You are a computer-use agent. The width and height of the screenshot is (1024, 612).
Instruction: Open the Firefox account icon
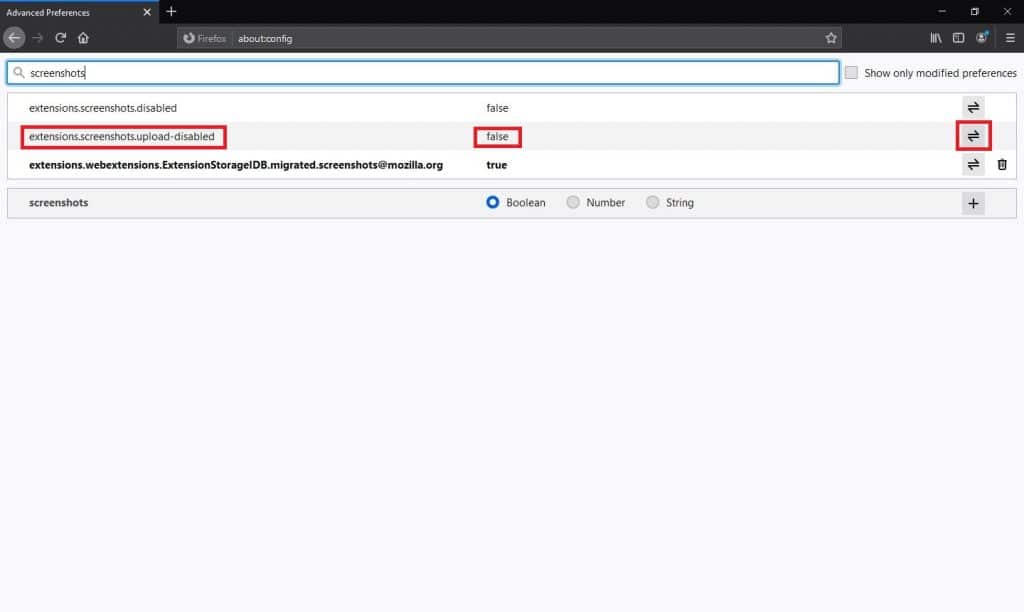tap(982, 38)
